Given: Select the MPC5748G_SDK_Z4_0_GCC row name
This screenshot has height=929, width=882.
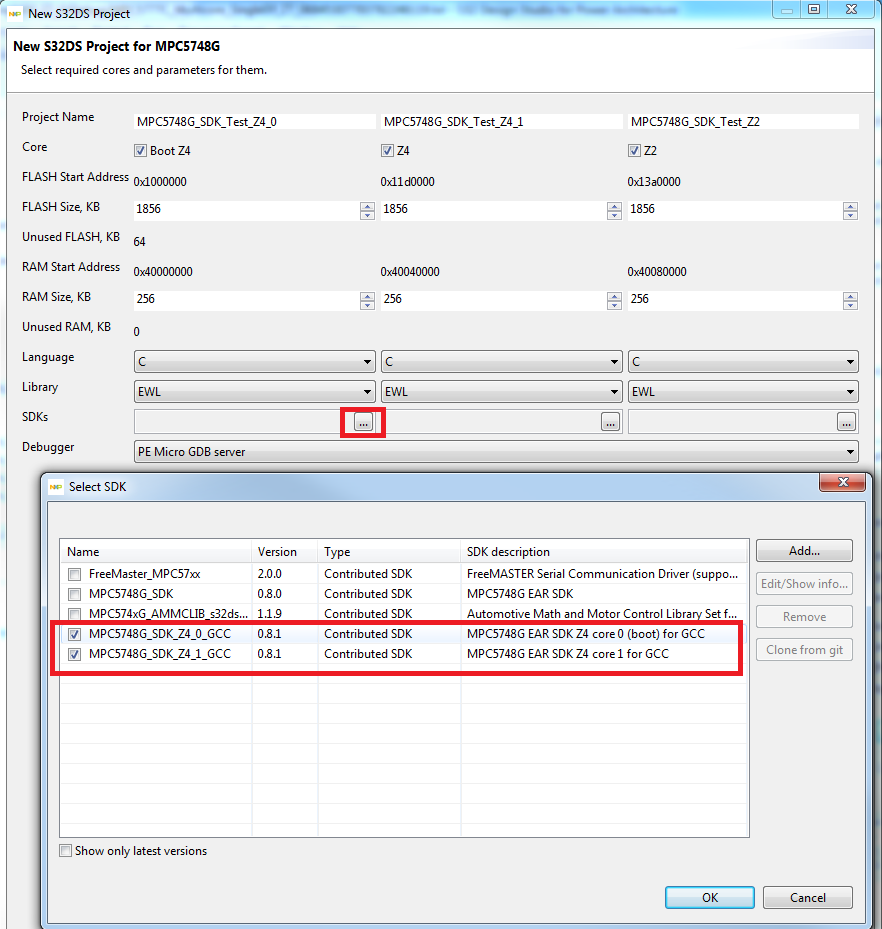Looking at the screenshot, I should pyautogui.click(x=160, y=634).
